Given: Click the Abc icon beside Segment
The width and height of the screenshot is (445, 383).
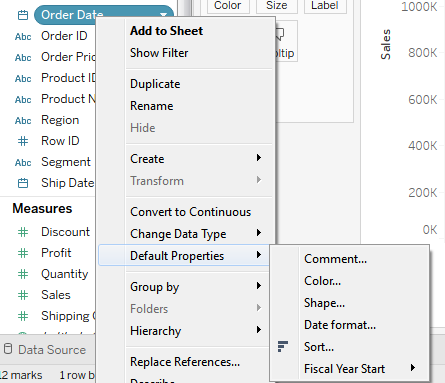Looking at the screenshot, I should 23,162.
